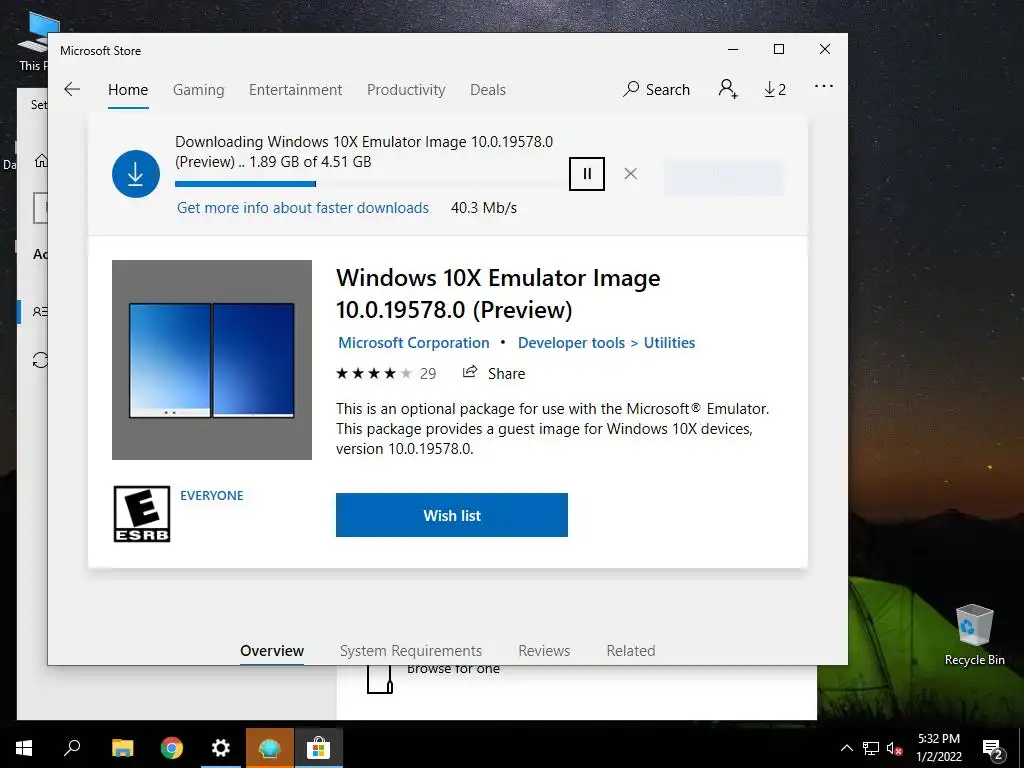Open Get more info about faster downloads
The width and height of the screenshot is (1024, 768).
click(x=303, y=208)
